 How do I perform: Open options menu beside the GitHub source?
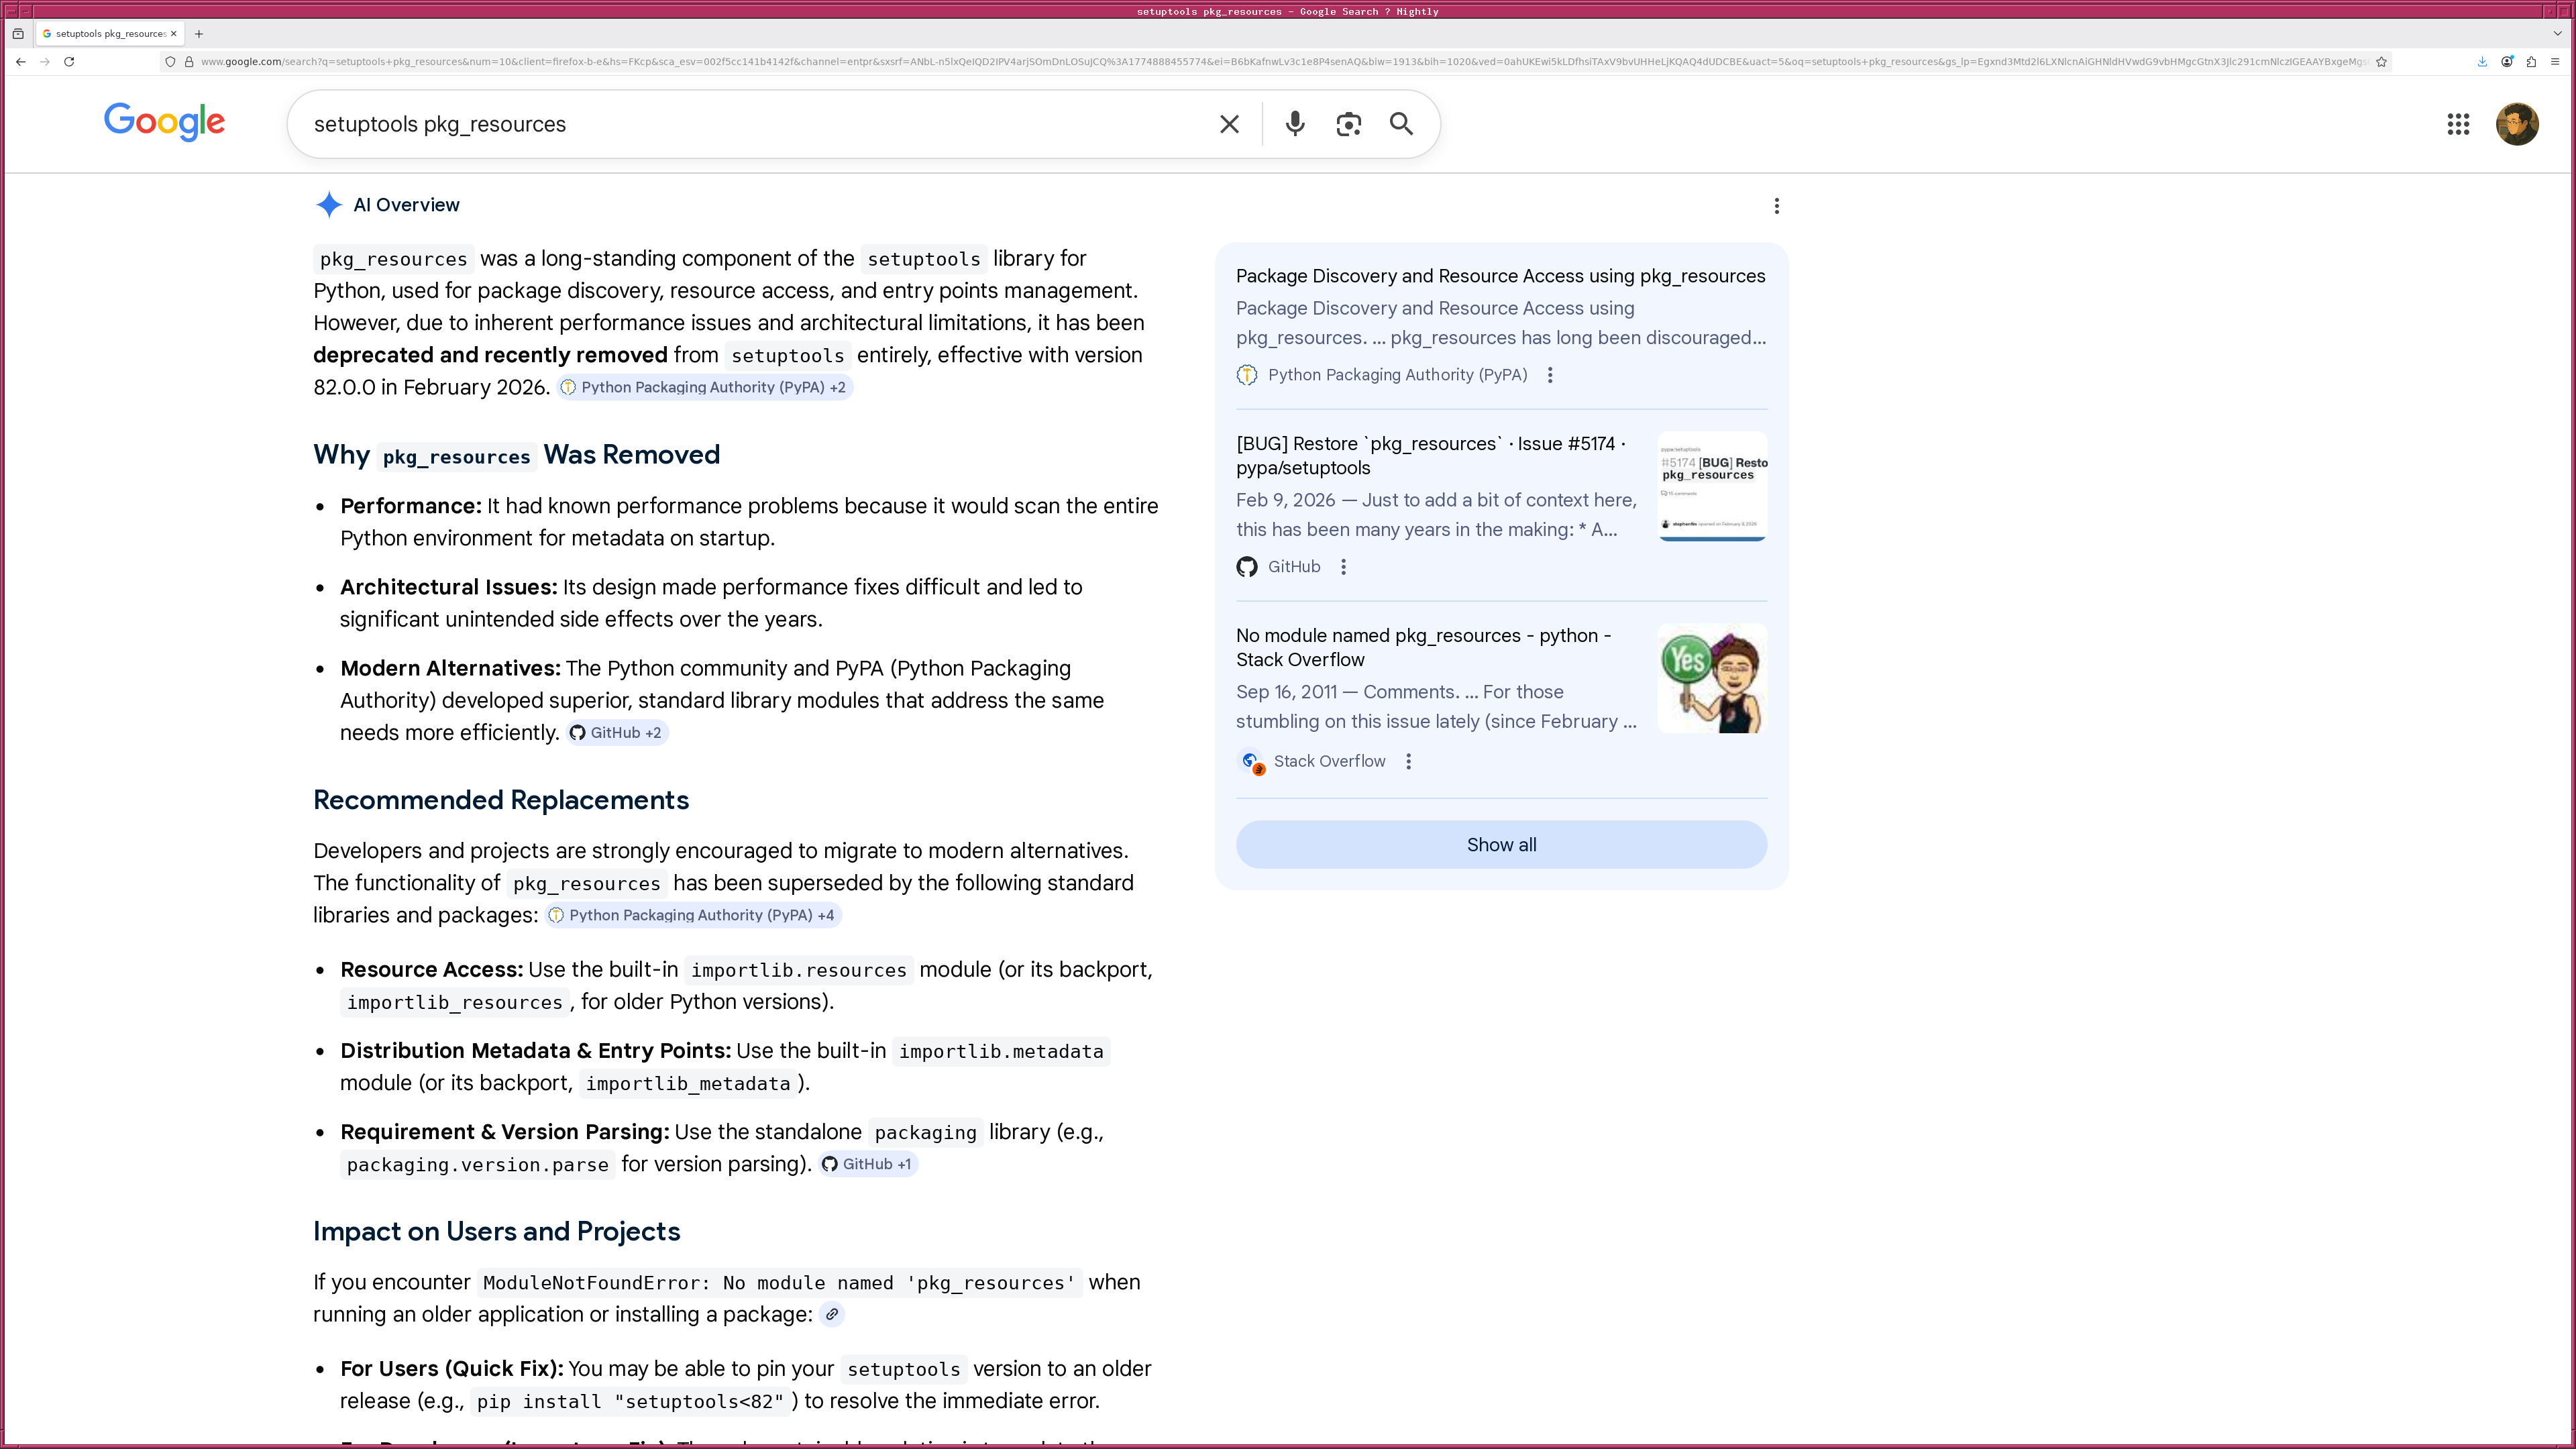[1343, 566]
